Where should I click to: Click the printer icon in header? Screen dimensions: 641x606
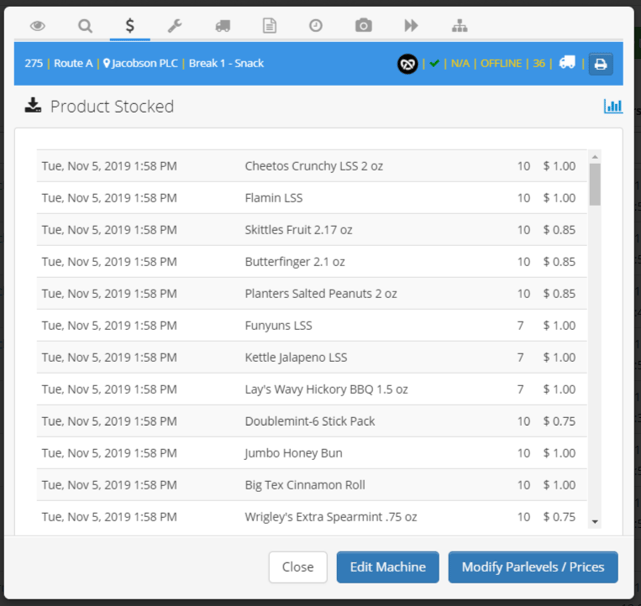click(601, 64)
